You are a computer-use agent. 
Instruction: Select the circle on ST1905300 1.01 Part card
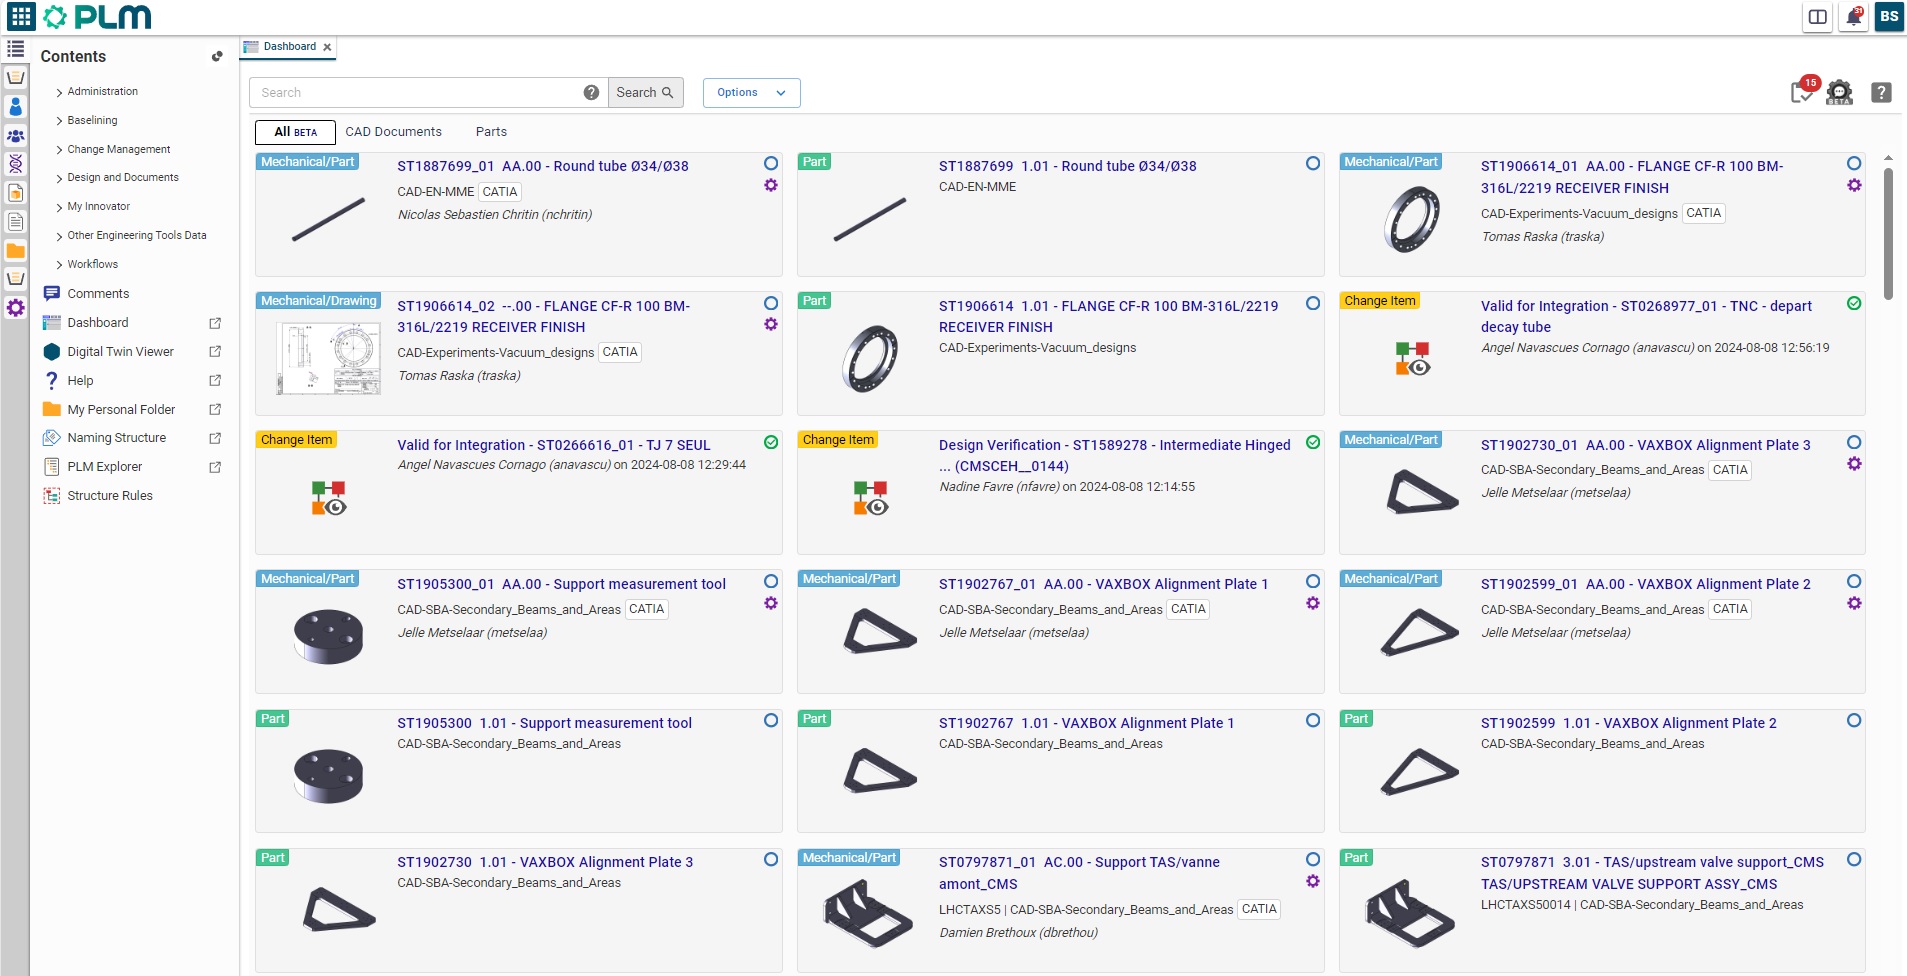point(771,720)
